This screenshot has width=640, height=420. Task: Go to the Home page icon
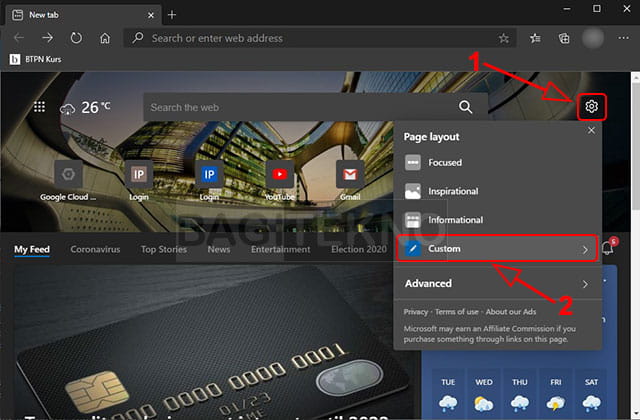105,38
